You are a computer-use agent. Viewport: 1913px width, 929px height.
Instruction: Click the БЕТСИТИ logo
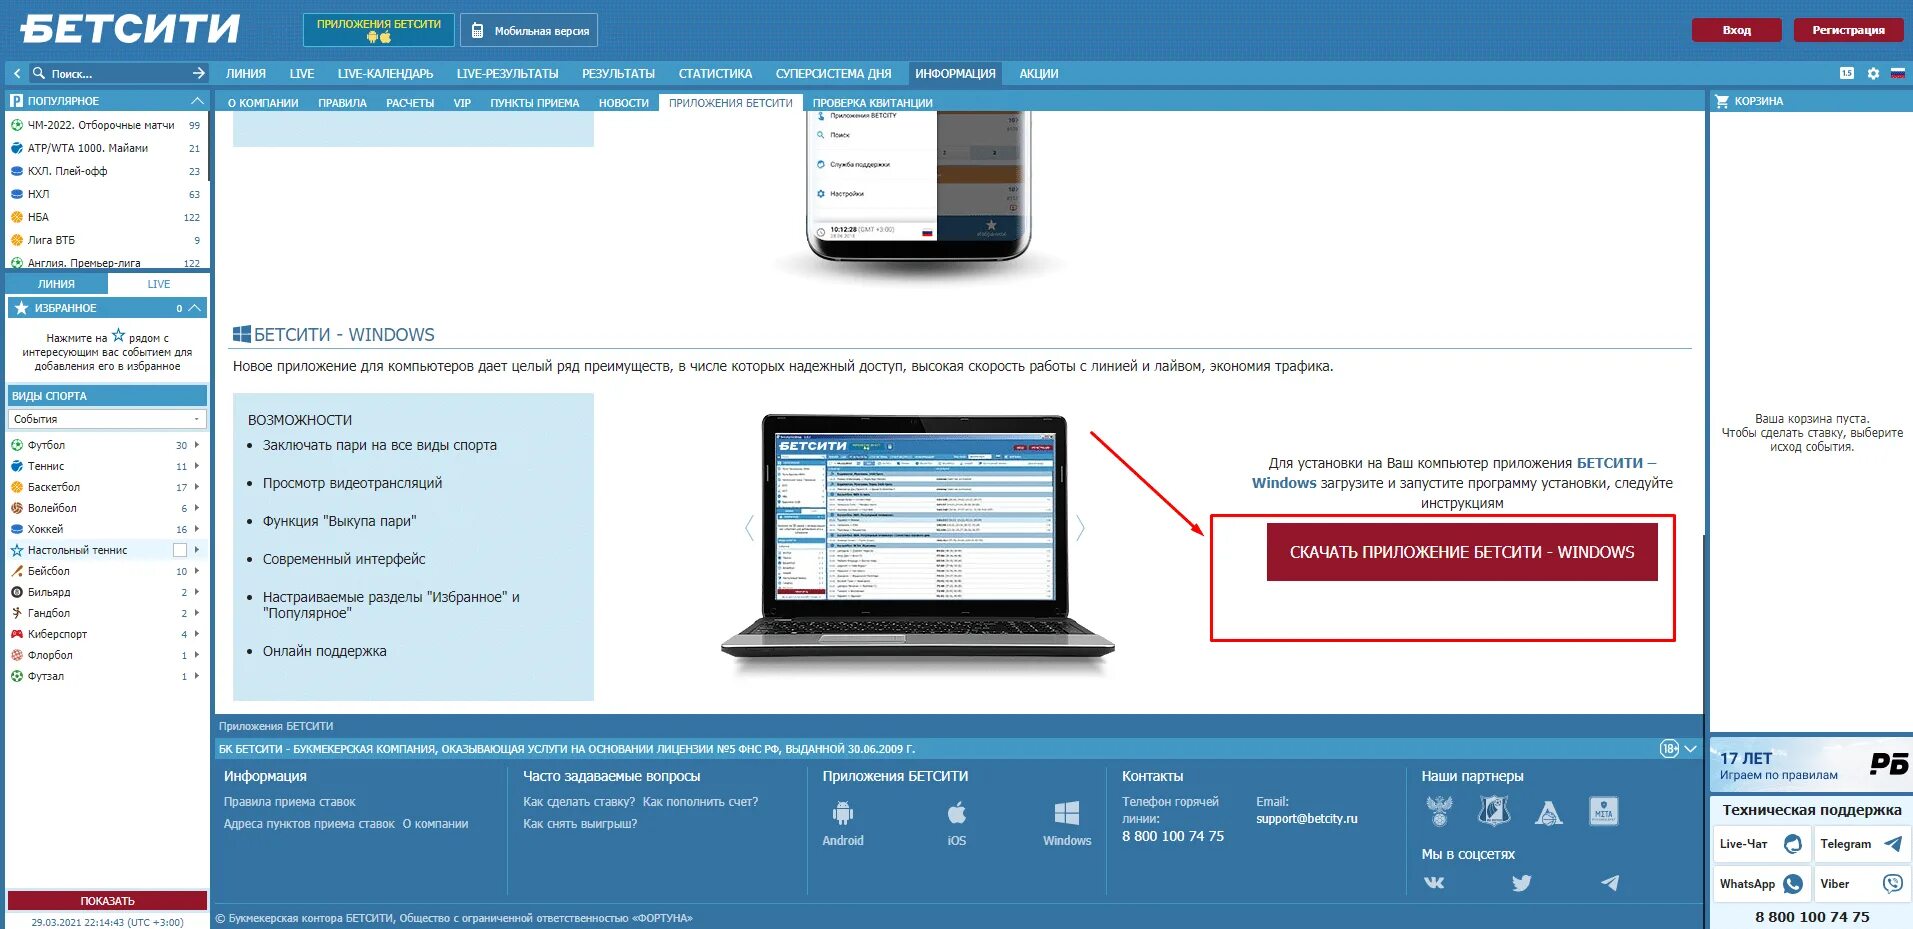tap(130, 29)
